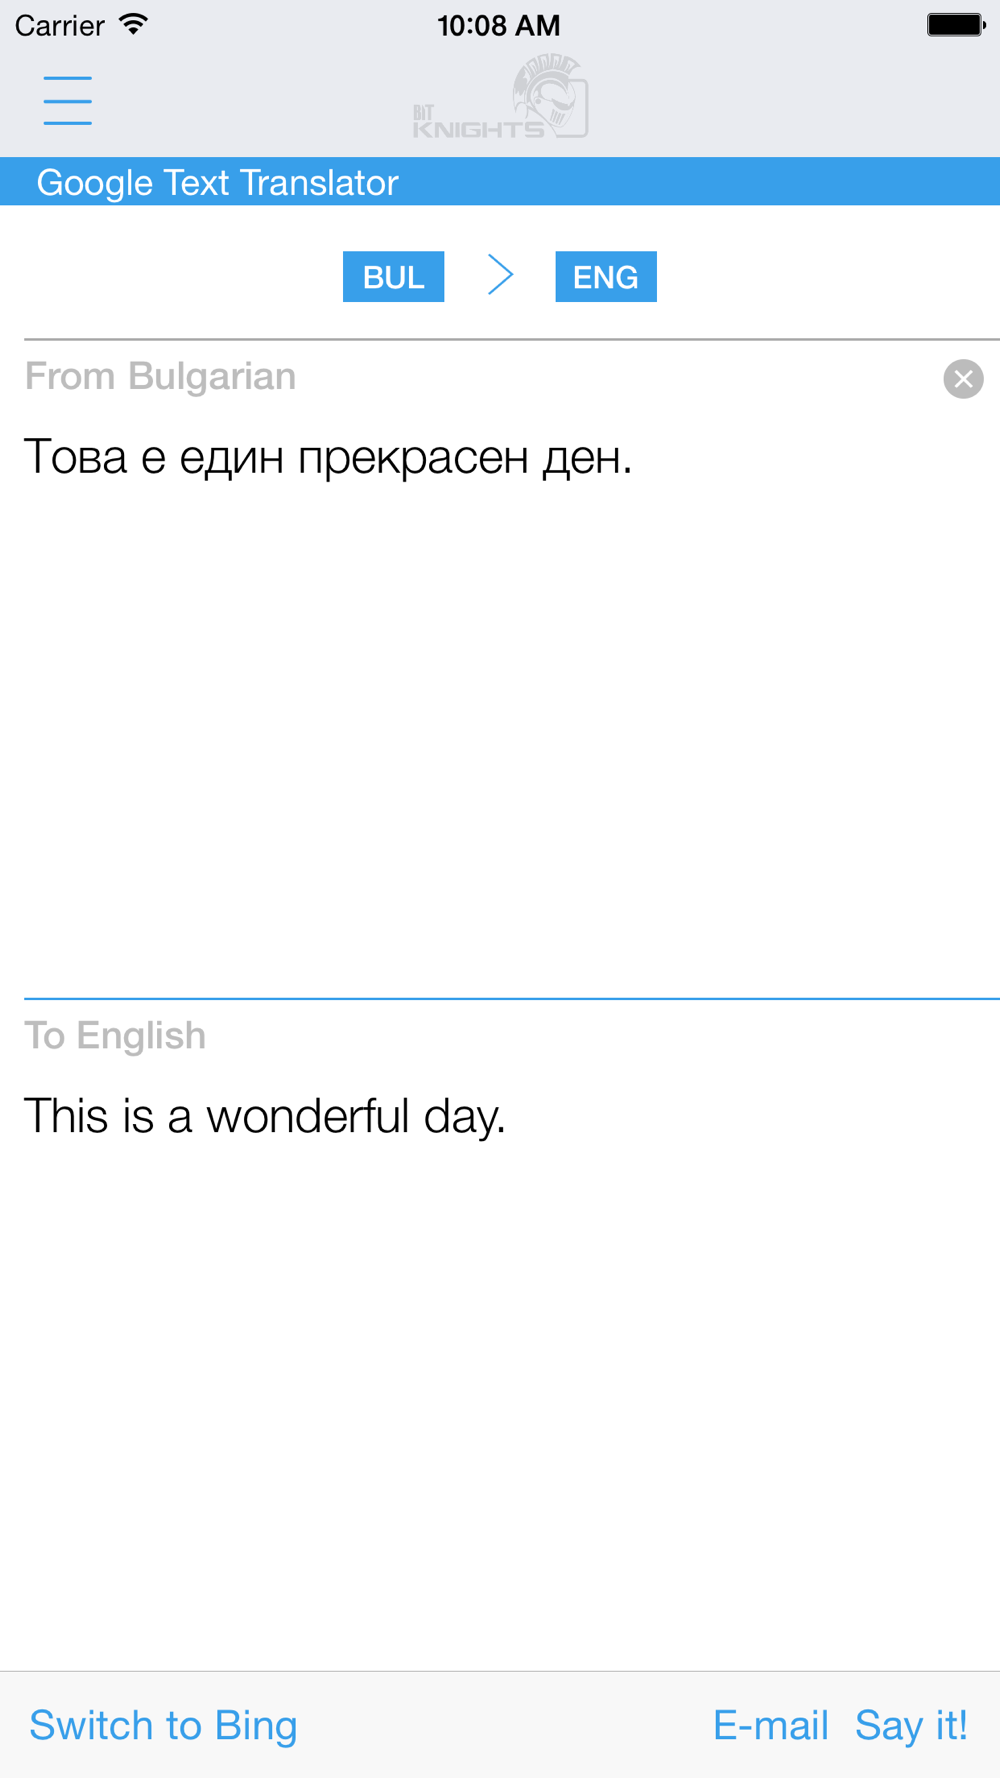Clear the Bulgarian source text

tap(963, 379)
